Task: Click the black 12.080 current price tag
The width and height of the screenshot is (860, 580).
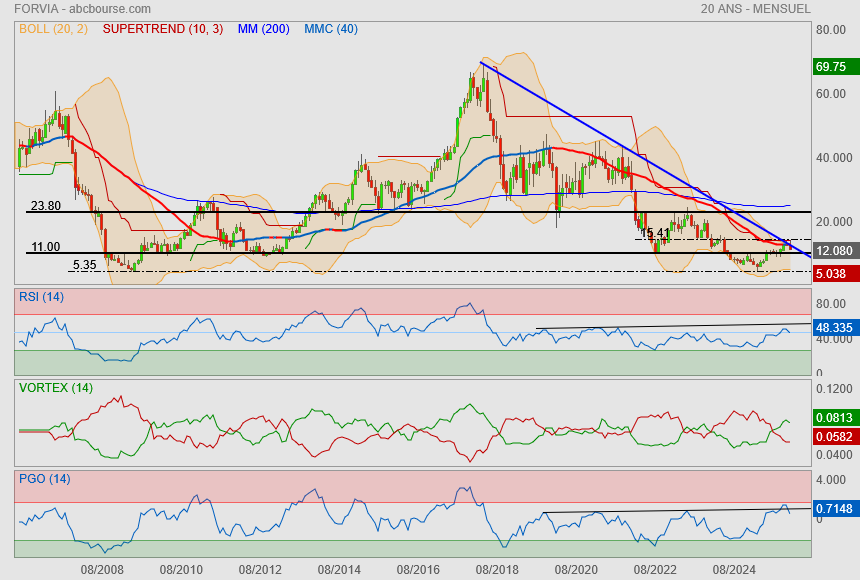Action: click(833, 250)
